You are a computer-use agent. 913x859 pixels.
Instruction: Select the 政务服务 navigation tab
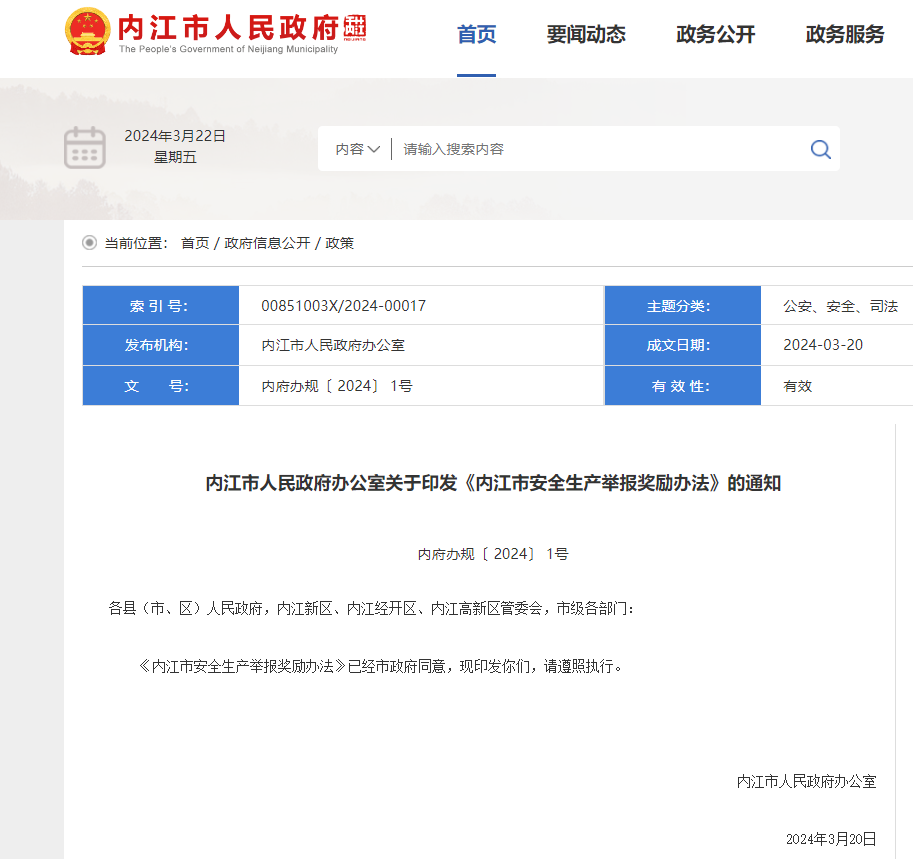pos(845,35)
